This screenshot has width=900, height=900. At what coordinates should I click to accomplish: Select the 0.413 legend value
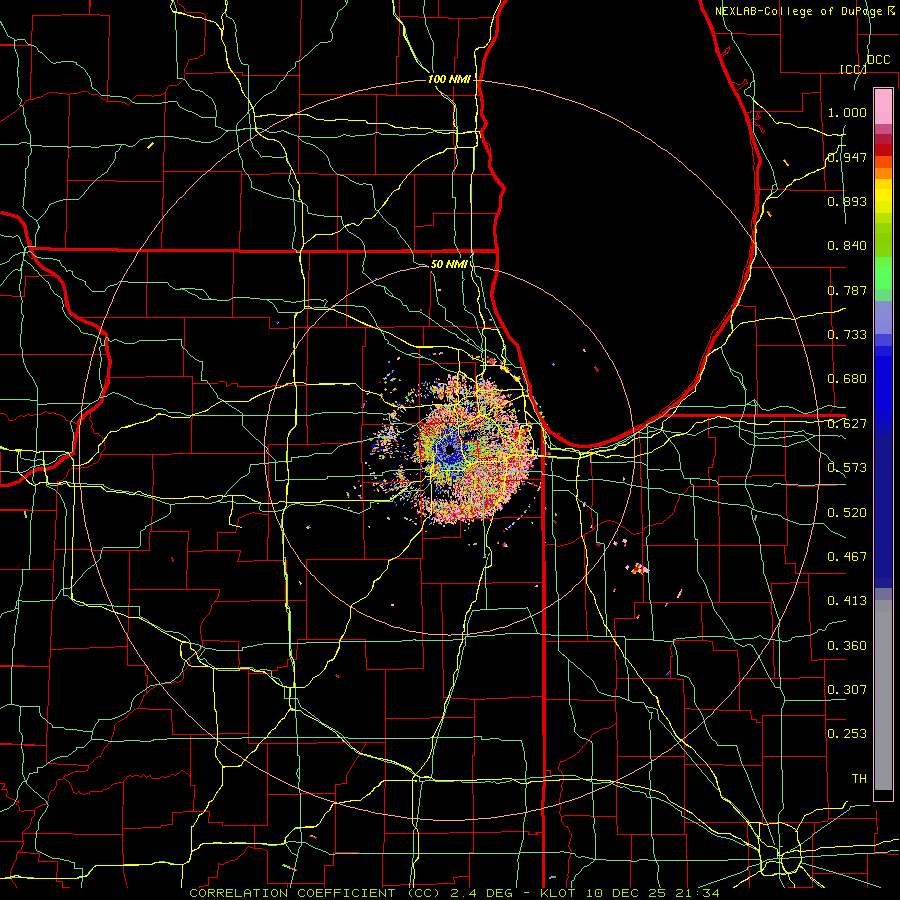[847, 601]
